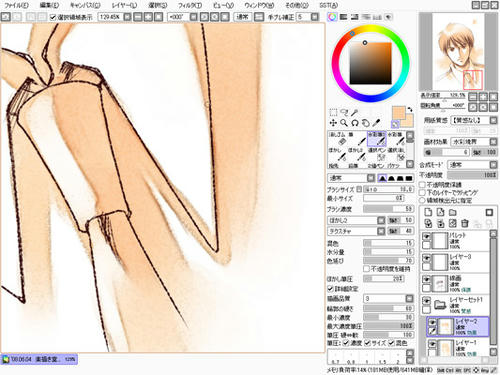500x375 pixels.
Task: Show the color wheel panel
Action: tap(332, 17)
